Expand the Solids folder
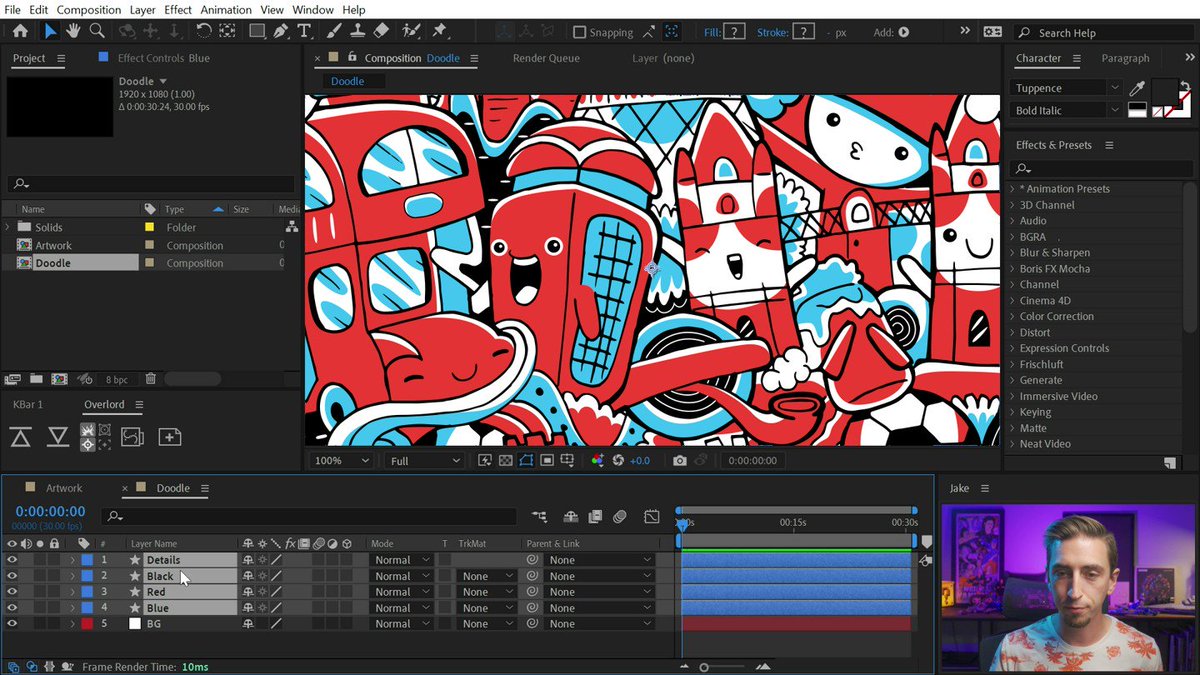 [x=8, y=227]
